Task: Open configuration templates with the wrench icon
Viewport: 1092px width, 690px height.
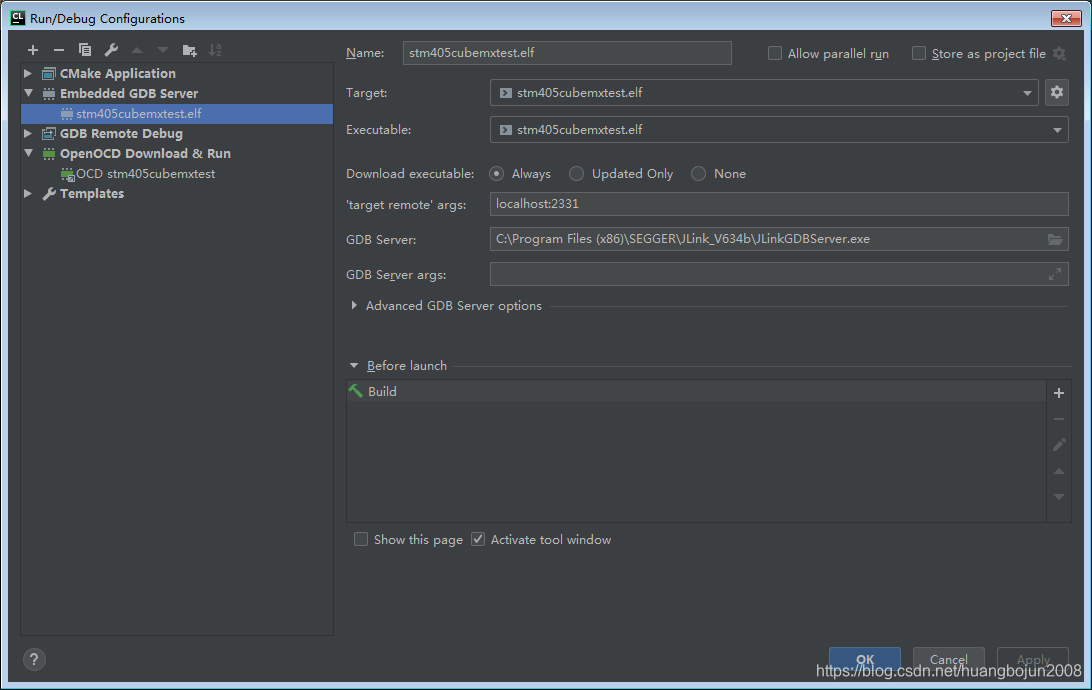Action: click(x=110, y=49)
